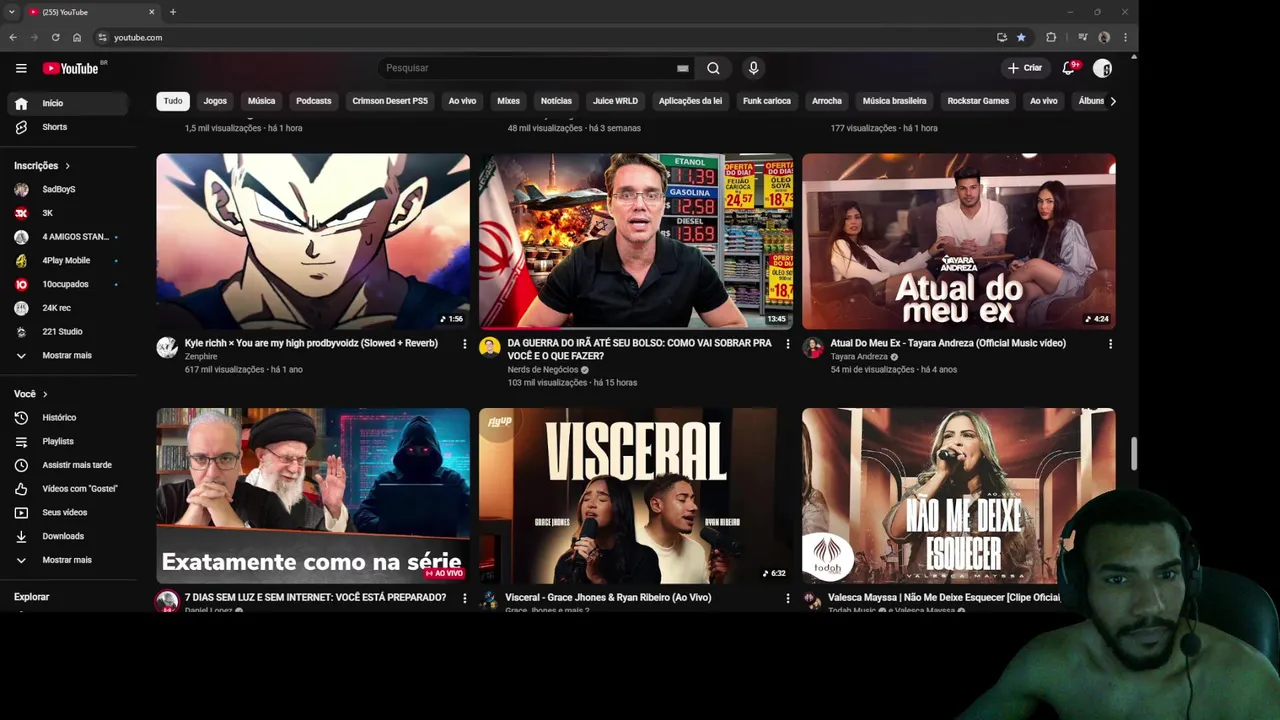
Task: Play the Nerds de Negócios thumbnail
Action: [x=636, y=241]
